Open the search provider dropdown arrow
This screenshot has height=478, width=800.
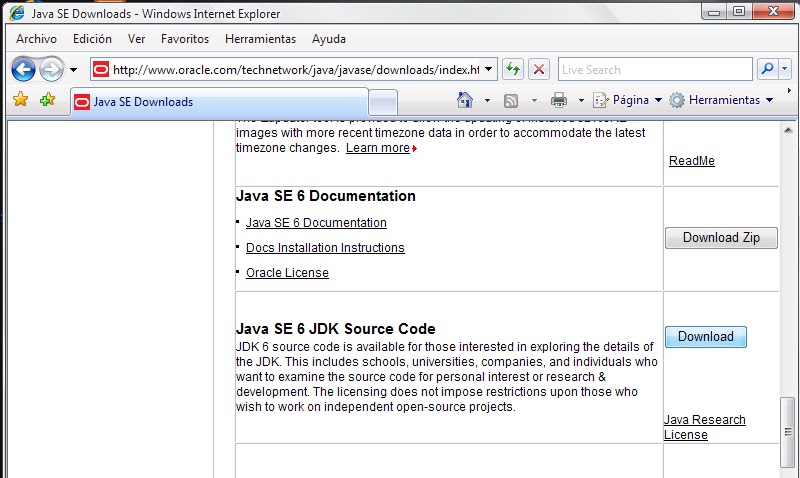point(785,69)
